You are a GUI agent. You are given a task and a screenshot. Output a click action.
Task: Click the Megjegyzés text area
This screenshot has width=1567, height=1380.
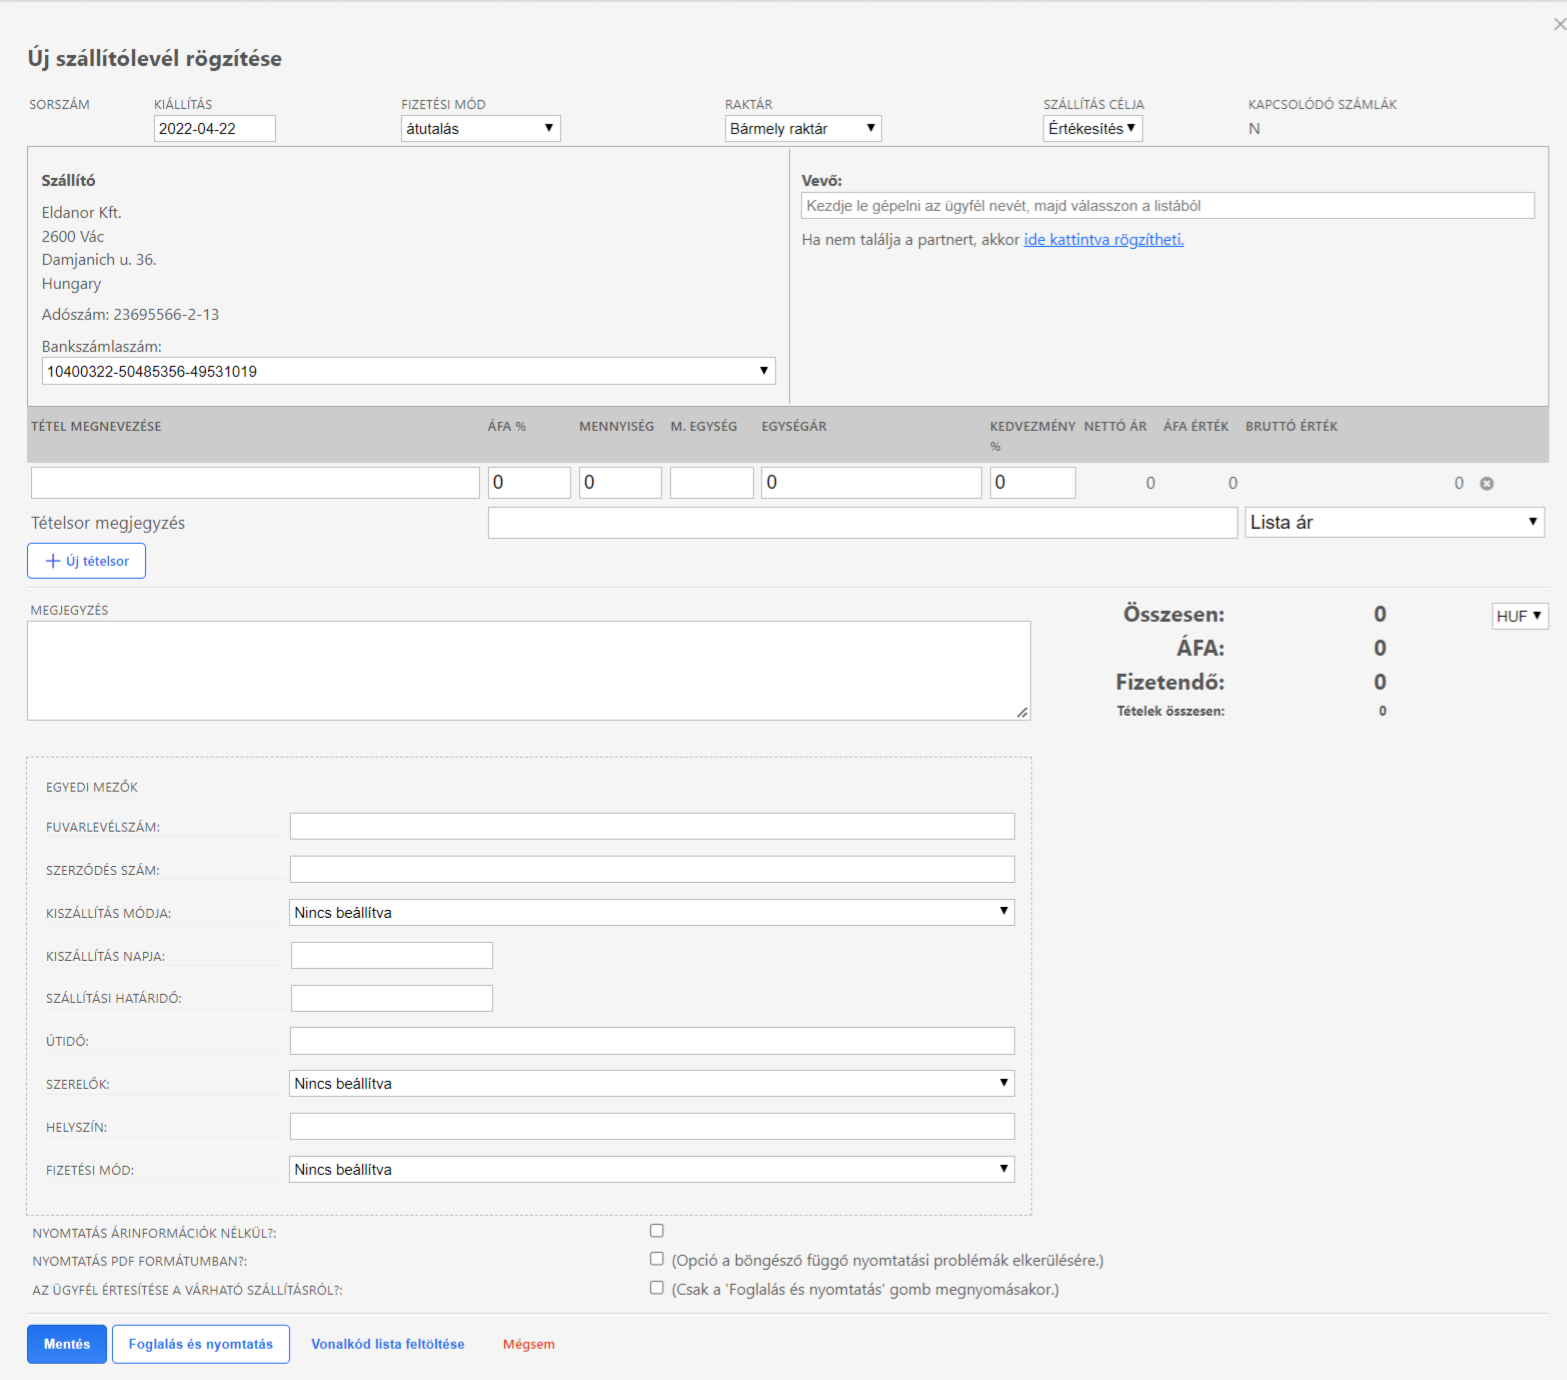529,671
